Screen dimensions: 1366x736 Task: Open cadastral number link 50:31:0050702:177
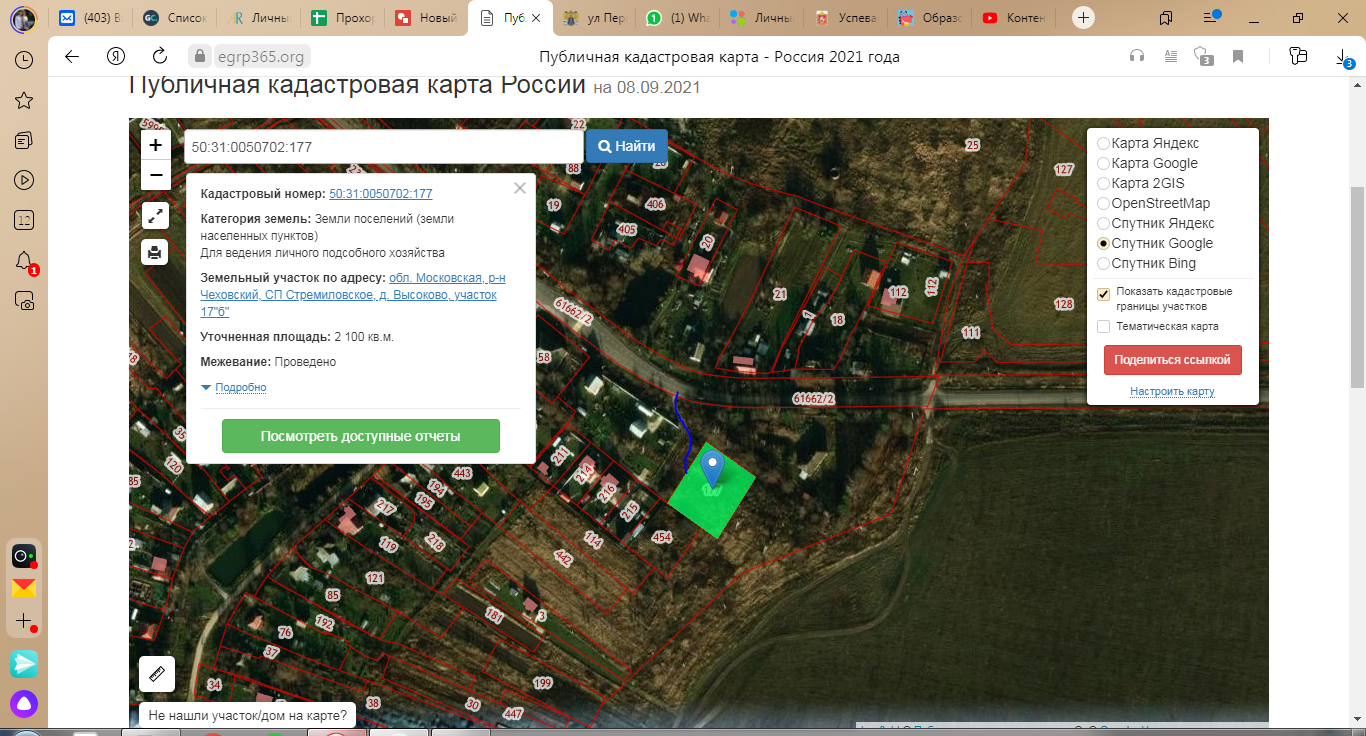pyautogui.click(x=381, y=194)
